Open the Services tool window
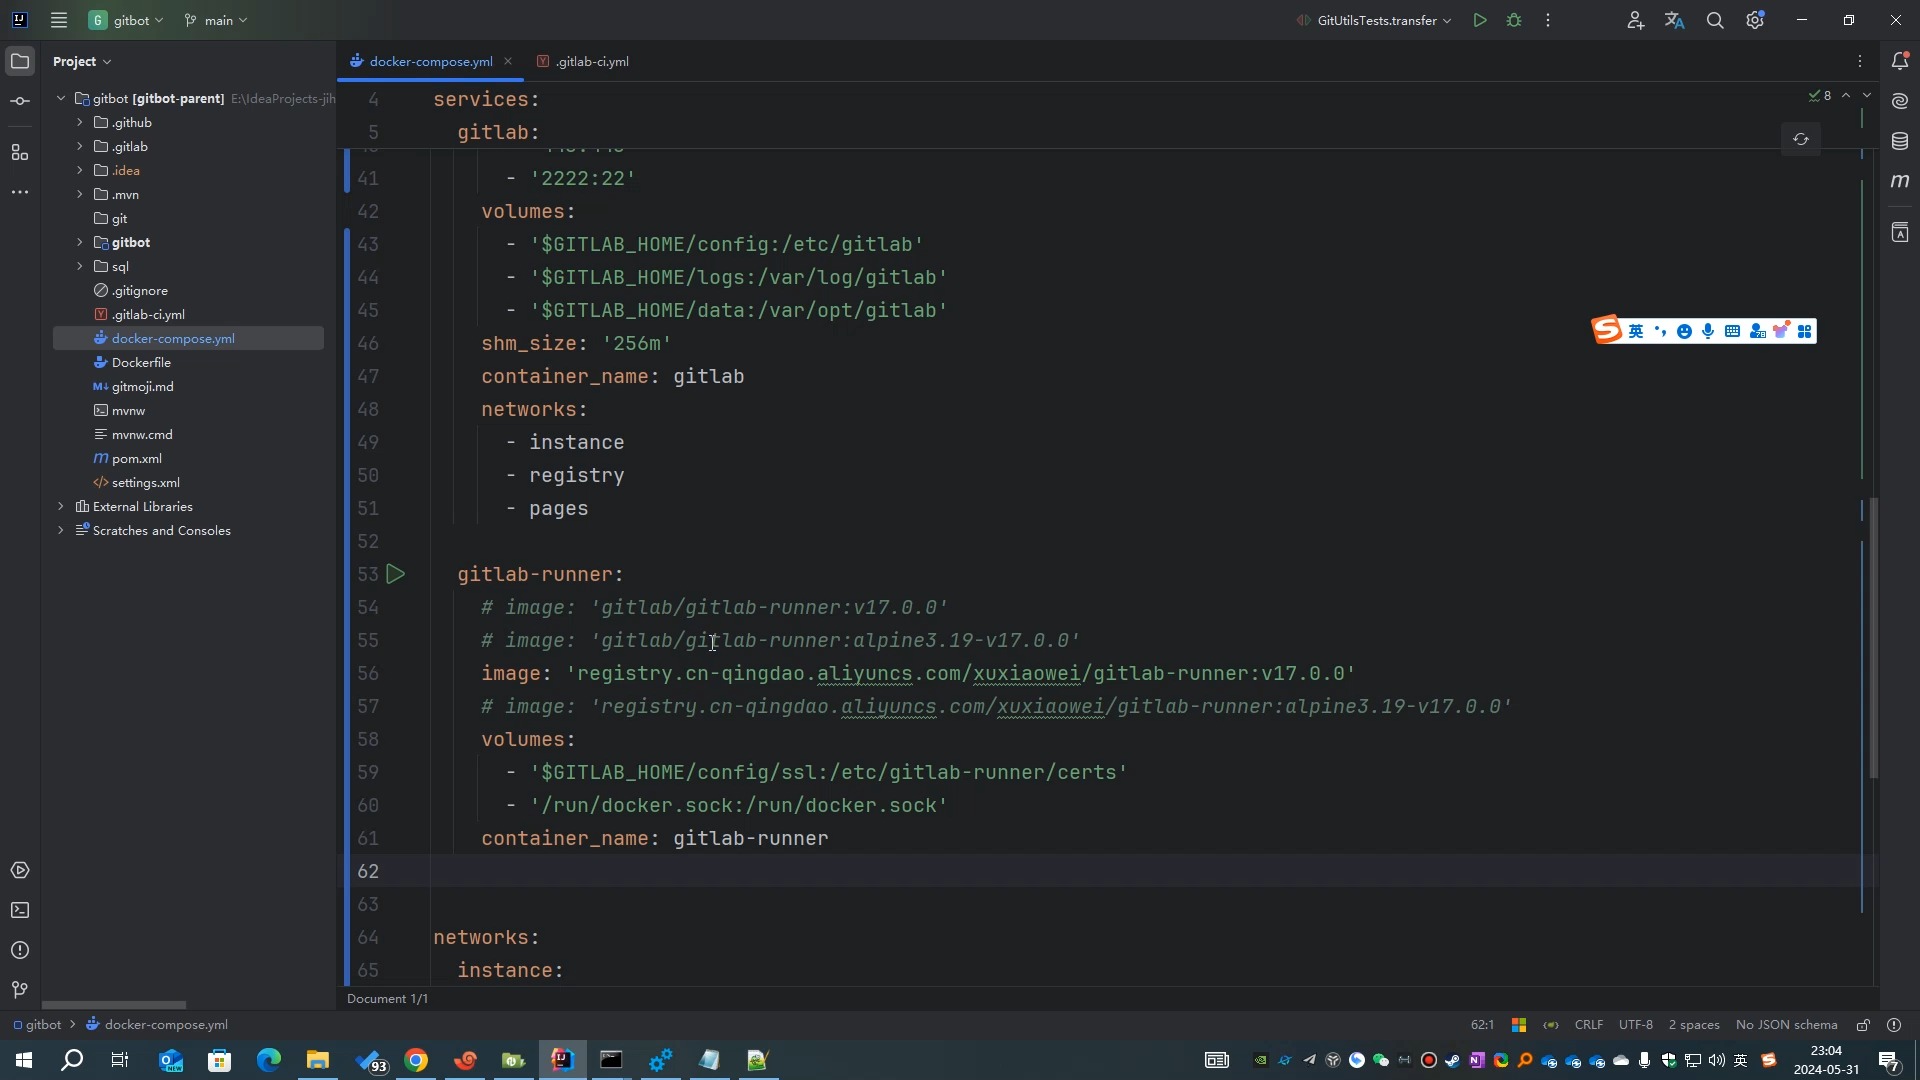Image resolution: width=1920 pixels, height=1080 pixels. [20, 870]
